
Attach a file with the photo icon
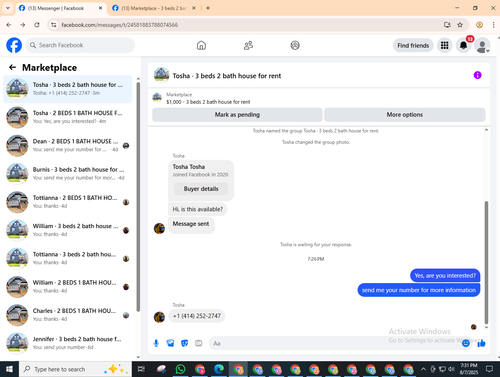click(170, 343)
